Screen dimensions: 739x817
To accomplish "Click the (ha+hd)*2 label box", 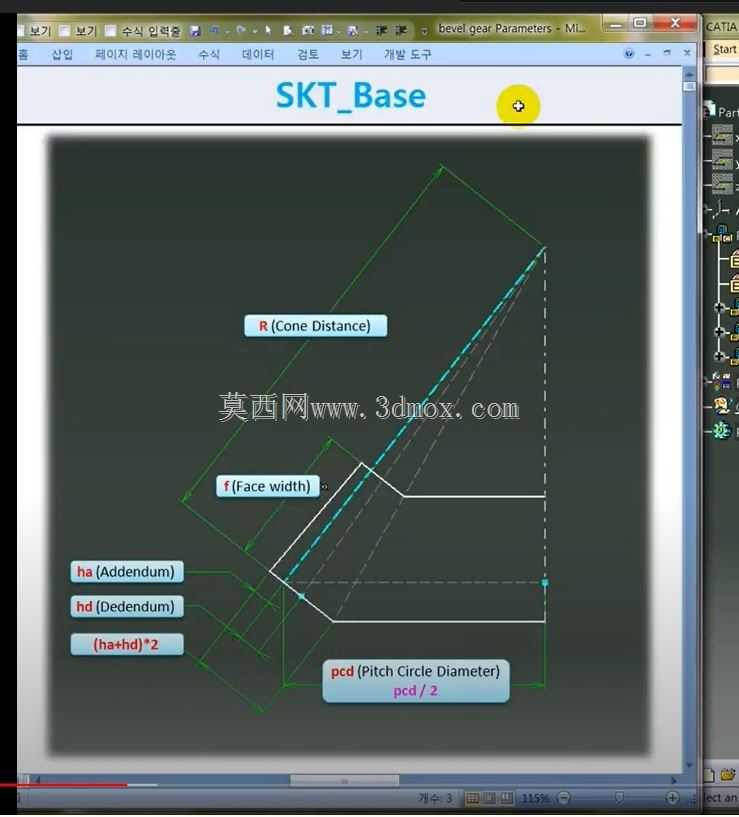I will tap(127, 645).
